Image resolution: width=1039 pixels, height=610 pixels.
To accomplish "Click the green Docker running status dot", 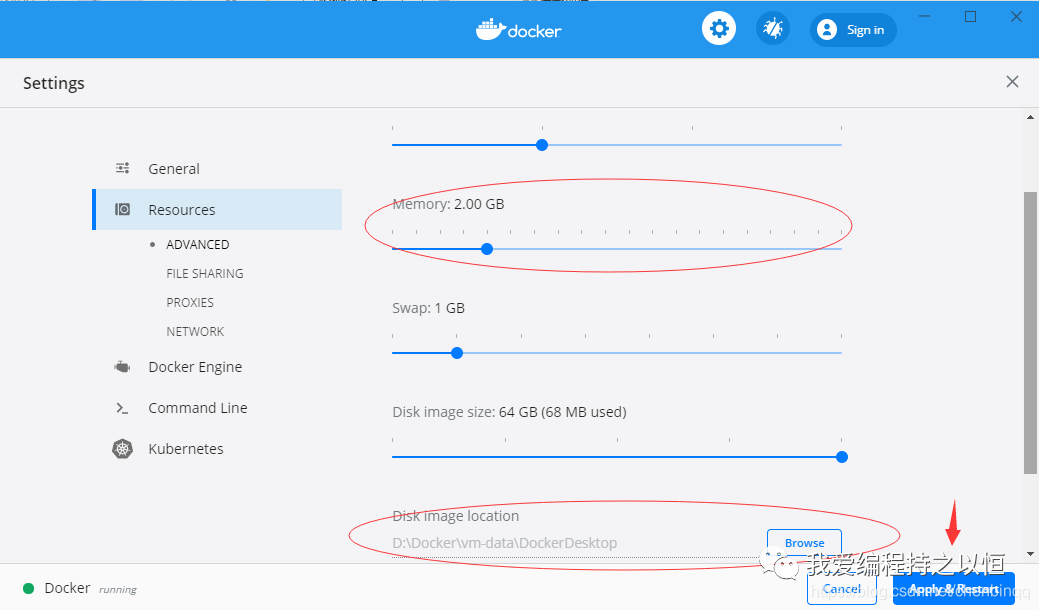I will 28,588.
